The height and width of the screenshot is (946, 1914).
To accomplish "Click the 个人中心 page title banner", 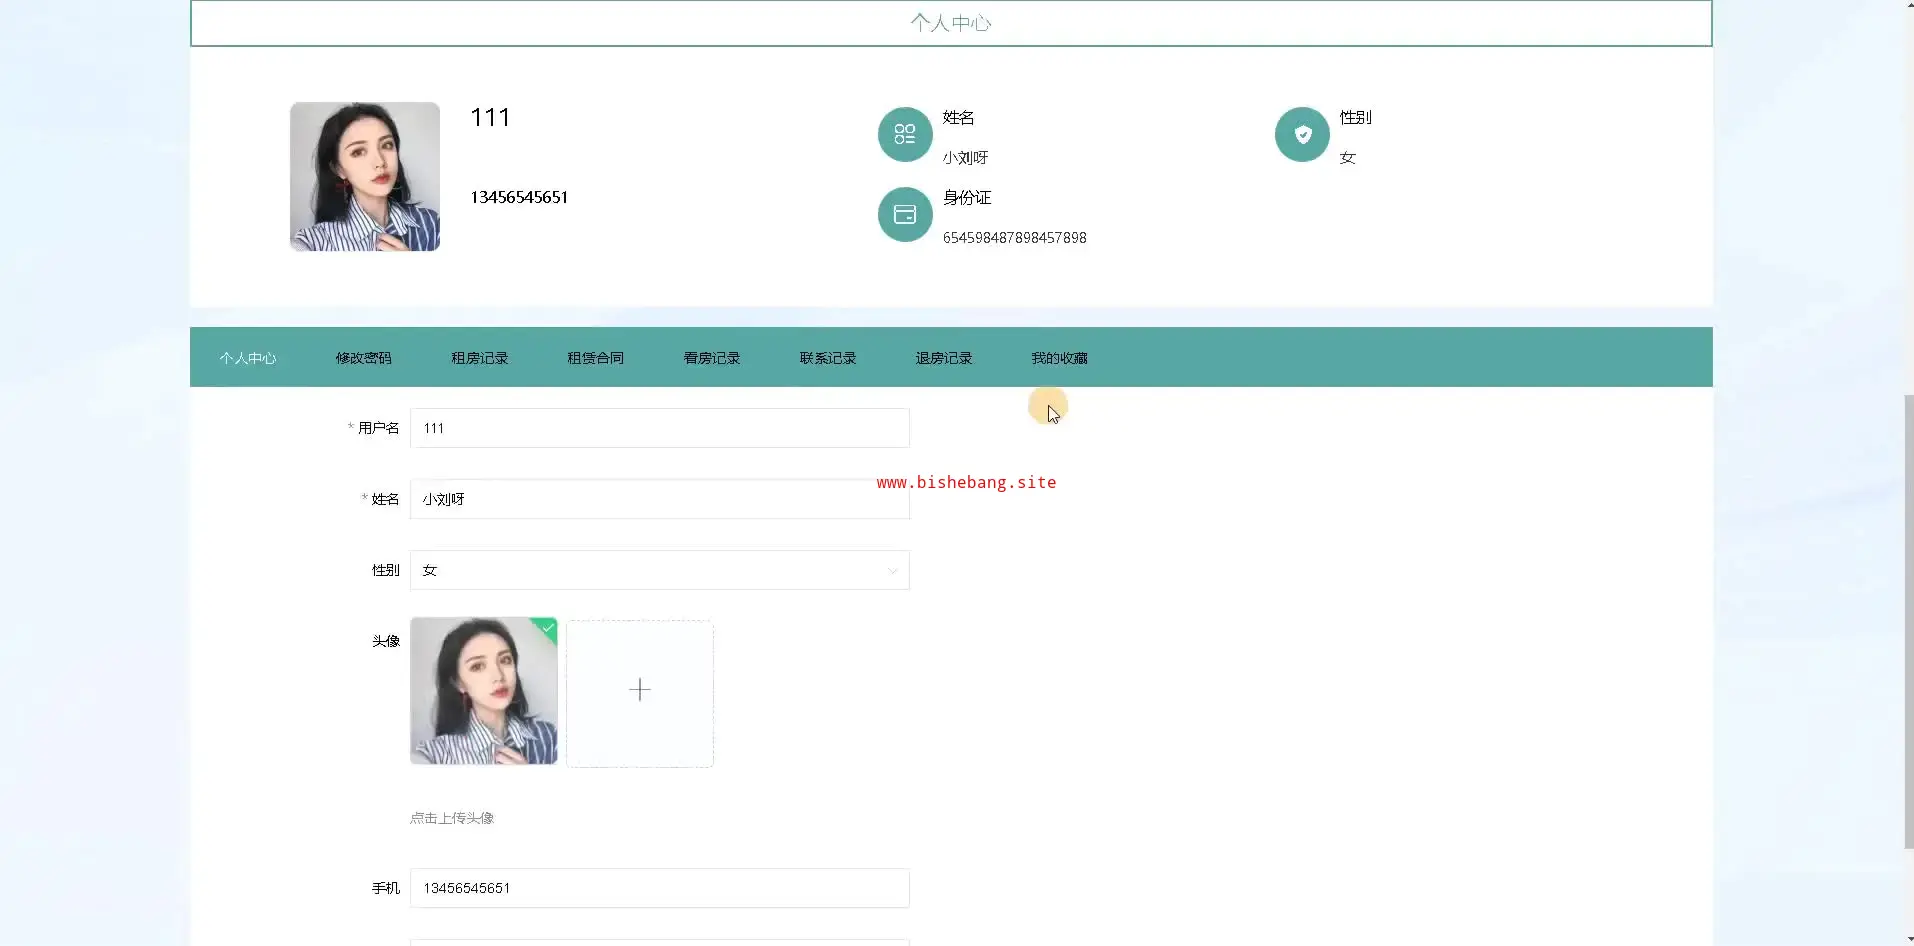I will (951, 23).
